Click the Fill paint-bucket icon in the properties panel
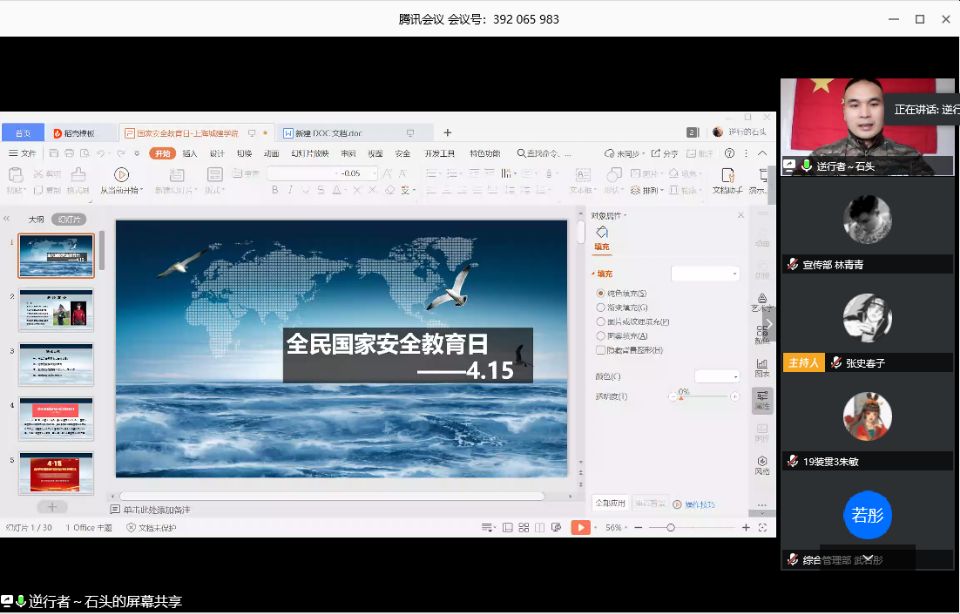Image resolution: width=960 pixels, height=614 pixels. click(x=602, y=232)
